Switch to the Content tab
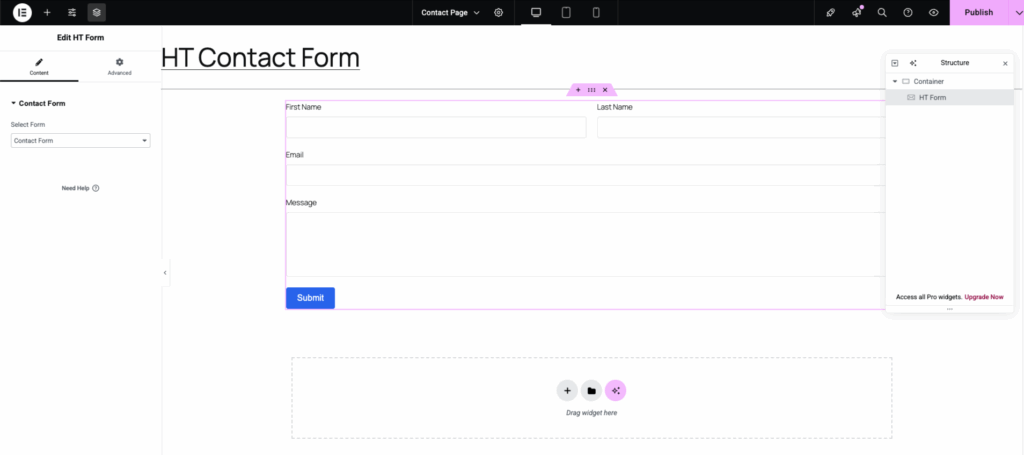Image resolution: width=1024 pixels, height=455 pixels. pos(39,67)
